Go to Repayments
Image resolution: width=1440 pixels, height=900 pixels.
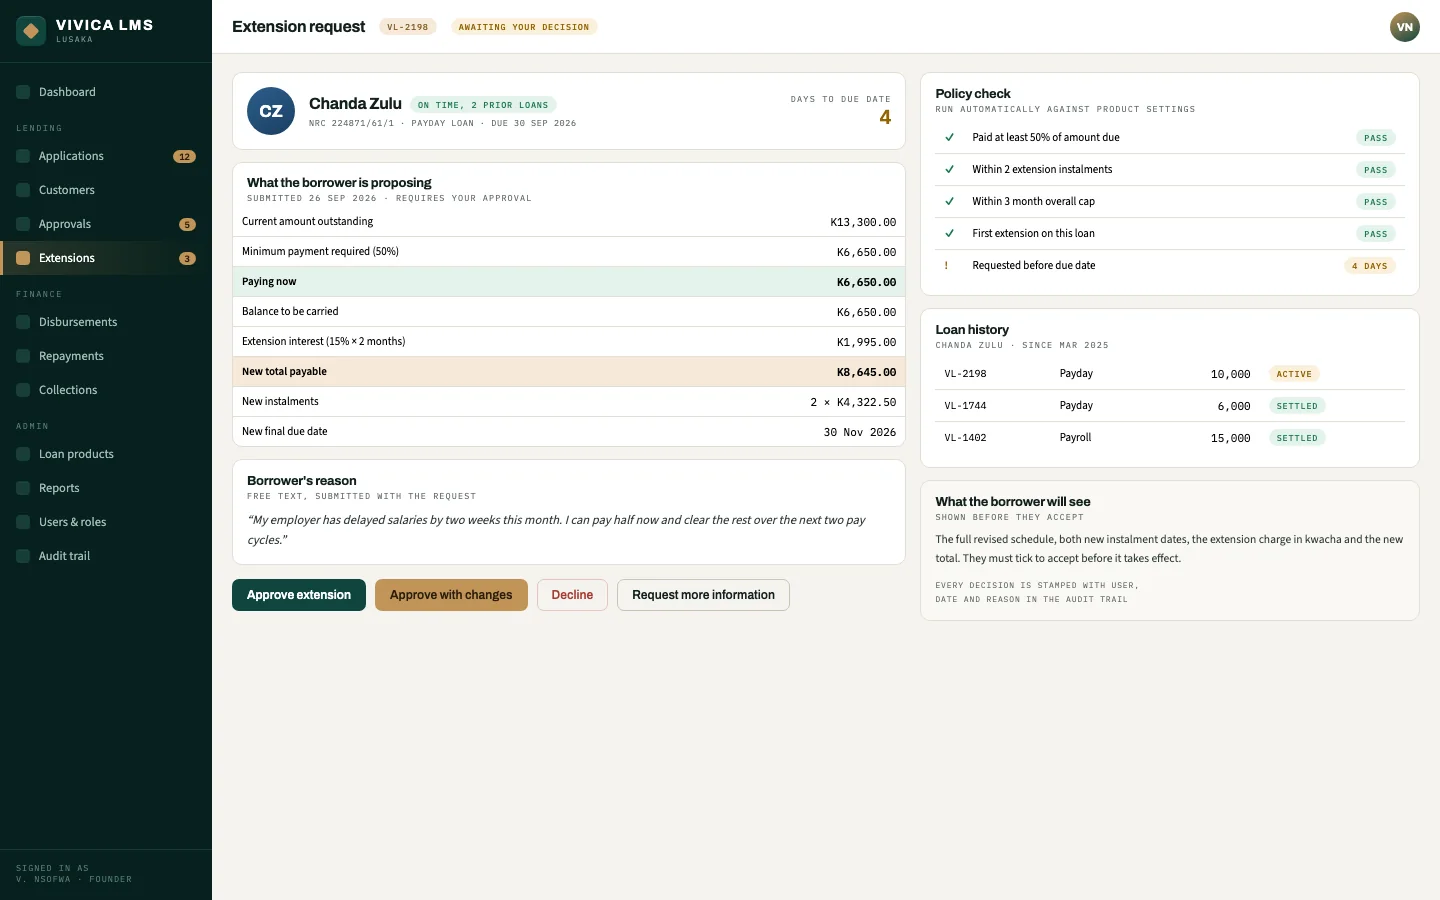click(x=106, y=356)
